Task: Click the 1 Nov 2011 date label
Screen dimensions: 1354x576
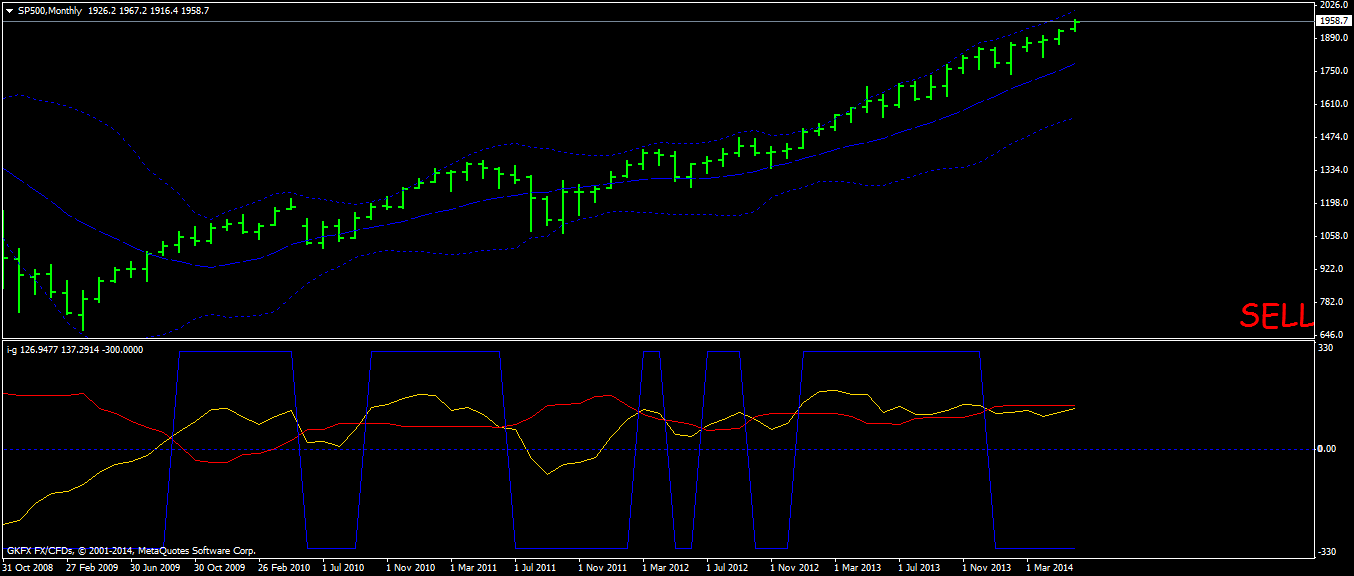Action: (x=602, y=568)
